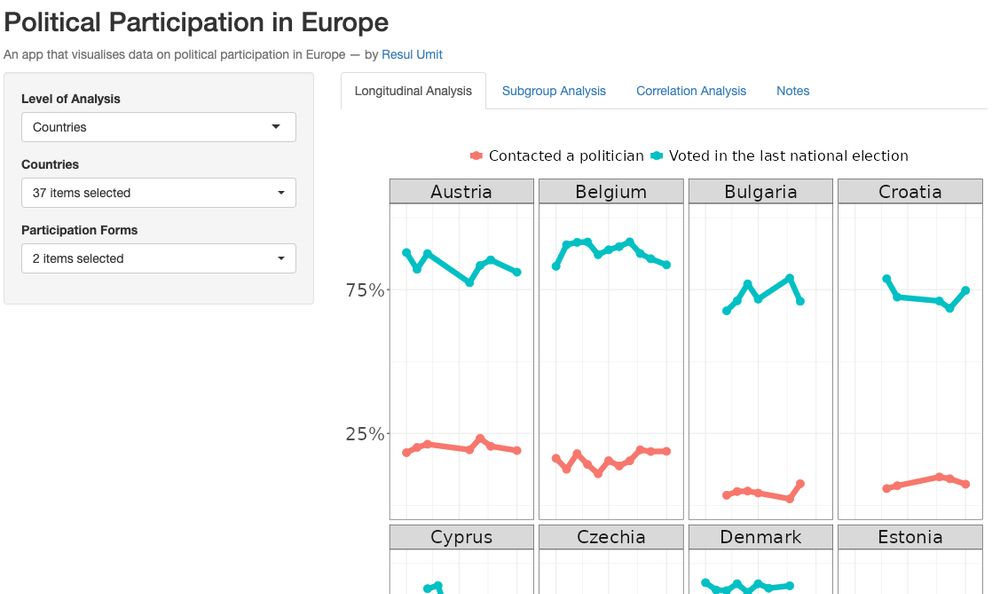Switch to the Longitudinal Analysis tab
This screenshot has width=1000, height=594.
tap(413, 91)
